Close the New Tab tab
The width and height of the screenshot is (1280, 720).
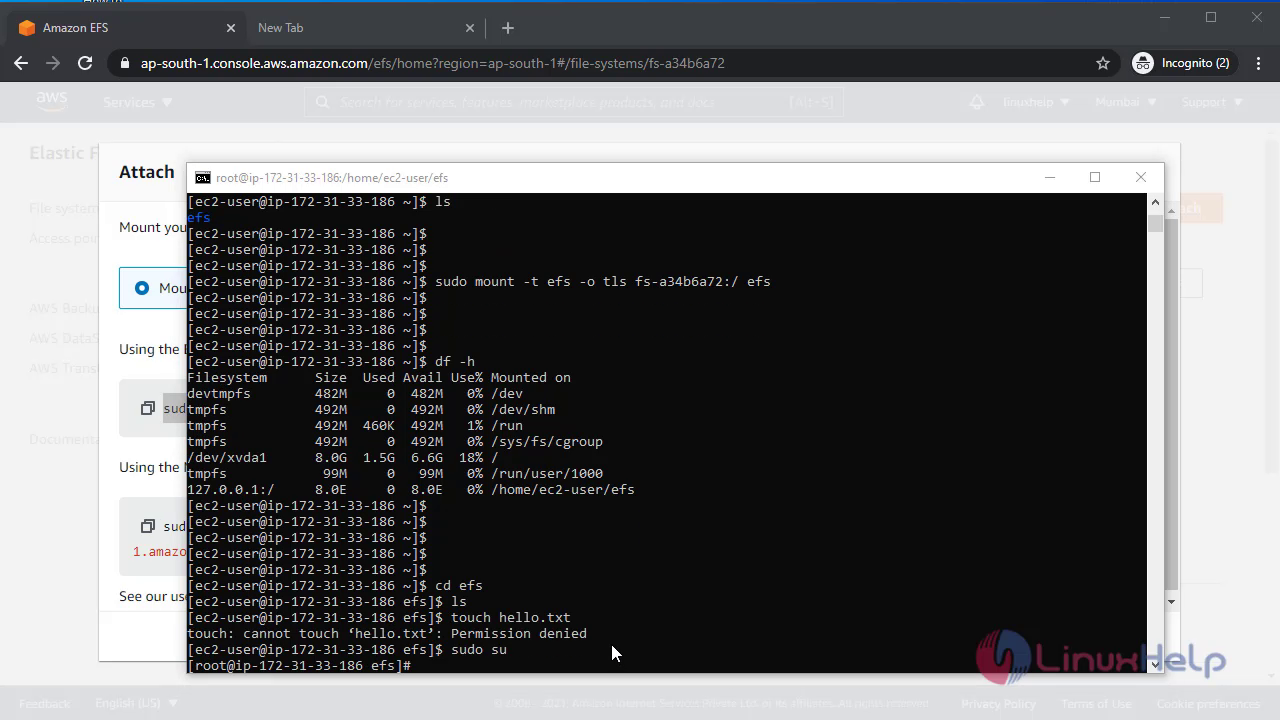(x=471, y=28)
